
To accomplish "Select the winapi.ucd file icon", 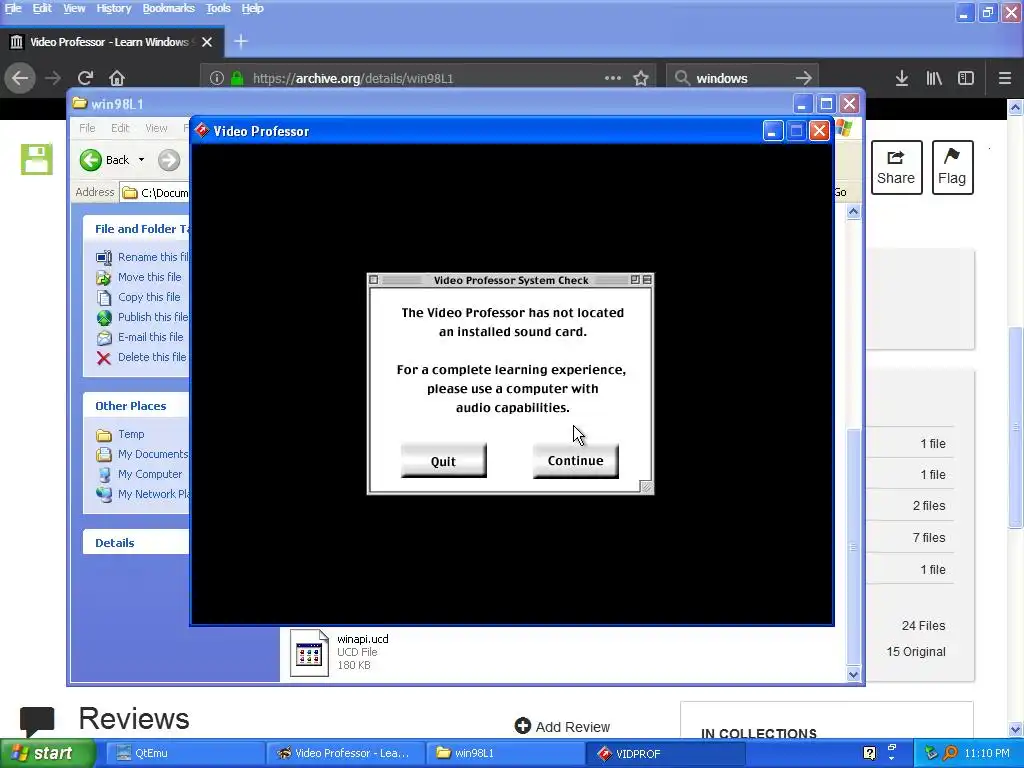I will pyautogui.click(x=309, y=652).
